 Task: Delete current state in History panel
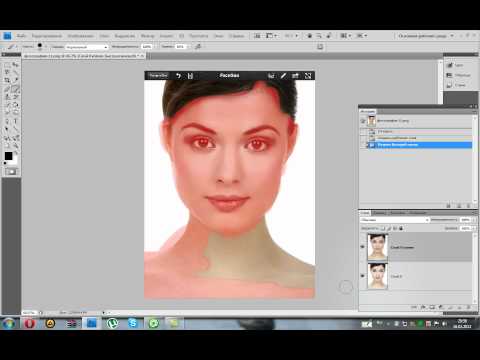coord(468,206)
